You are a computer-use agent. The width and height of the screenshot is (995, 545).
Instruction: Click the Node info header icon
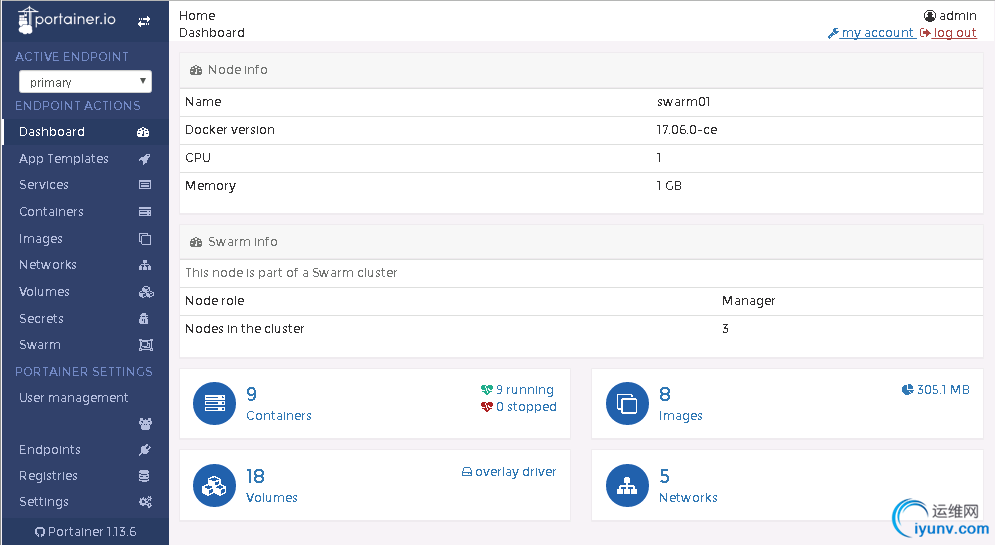coord(196,70)
